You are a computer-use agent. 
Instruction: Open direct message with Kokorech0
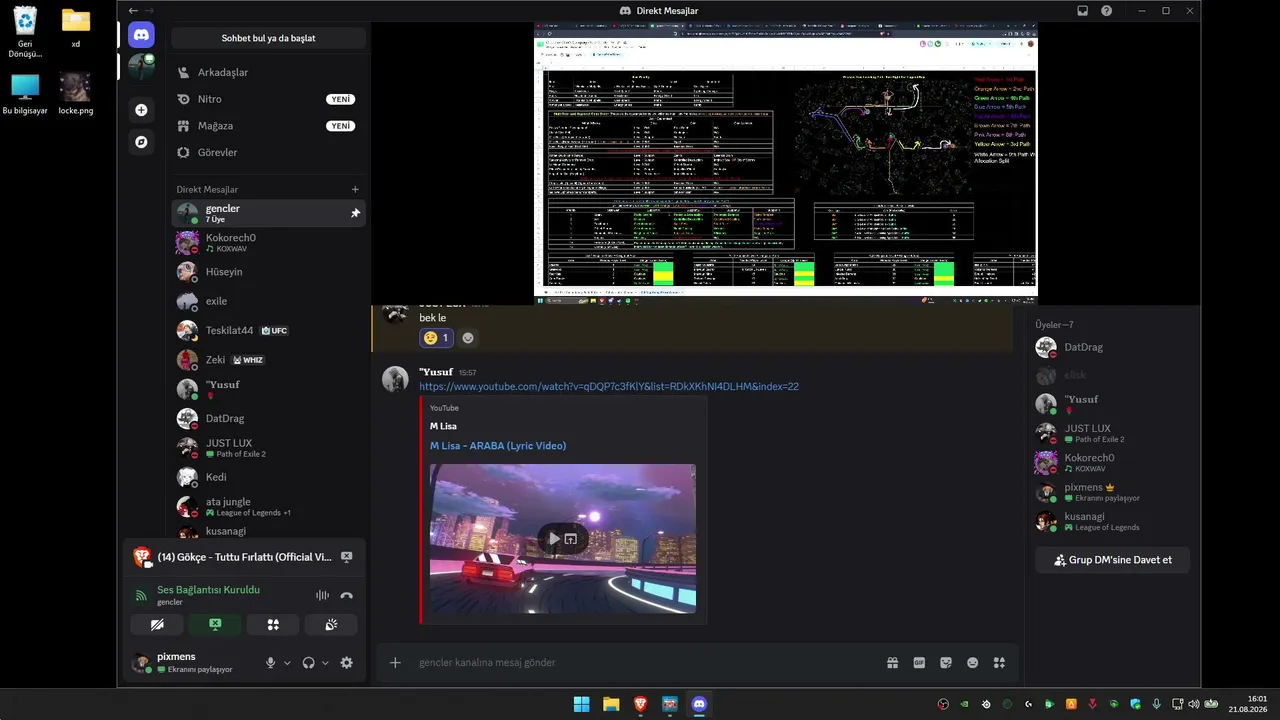click(x=268, y=242)
